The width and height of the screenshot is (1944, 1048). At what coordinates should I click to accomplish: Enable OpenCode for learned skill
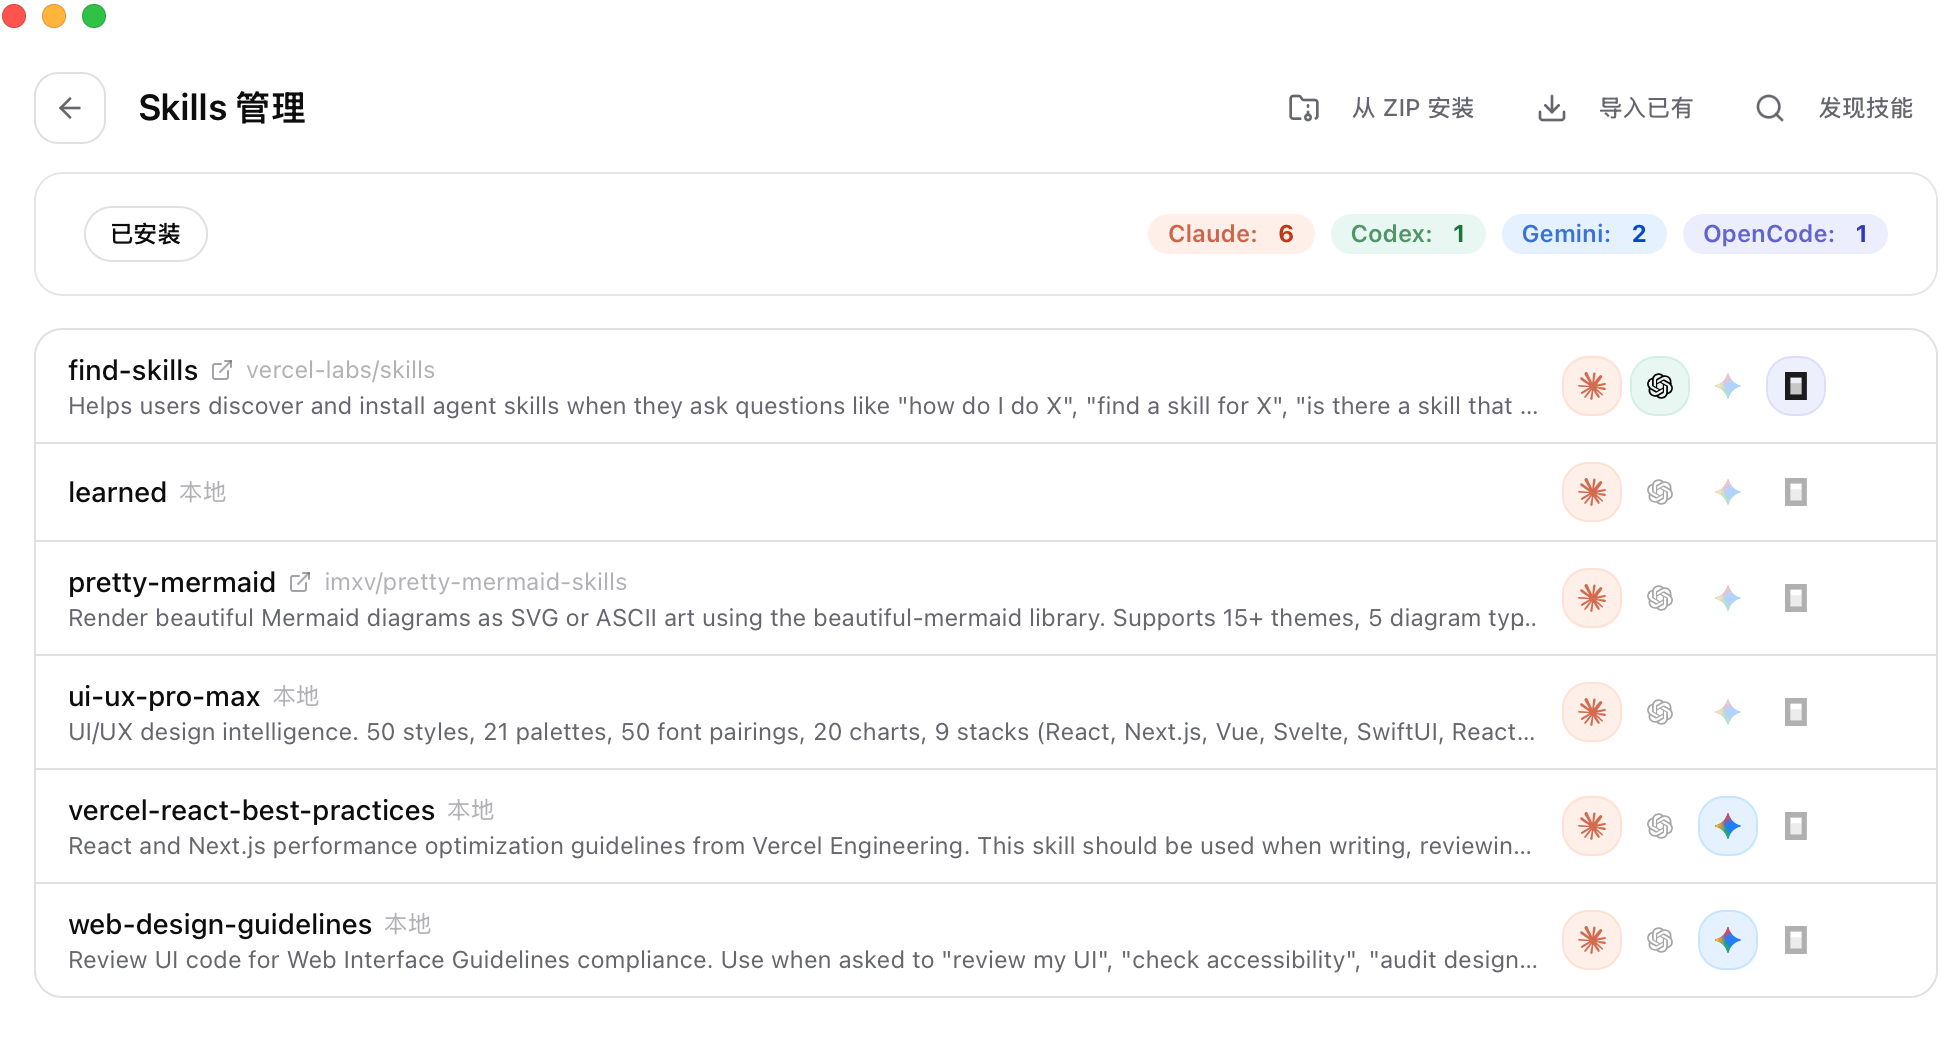pos(1796,492)
